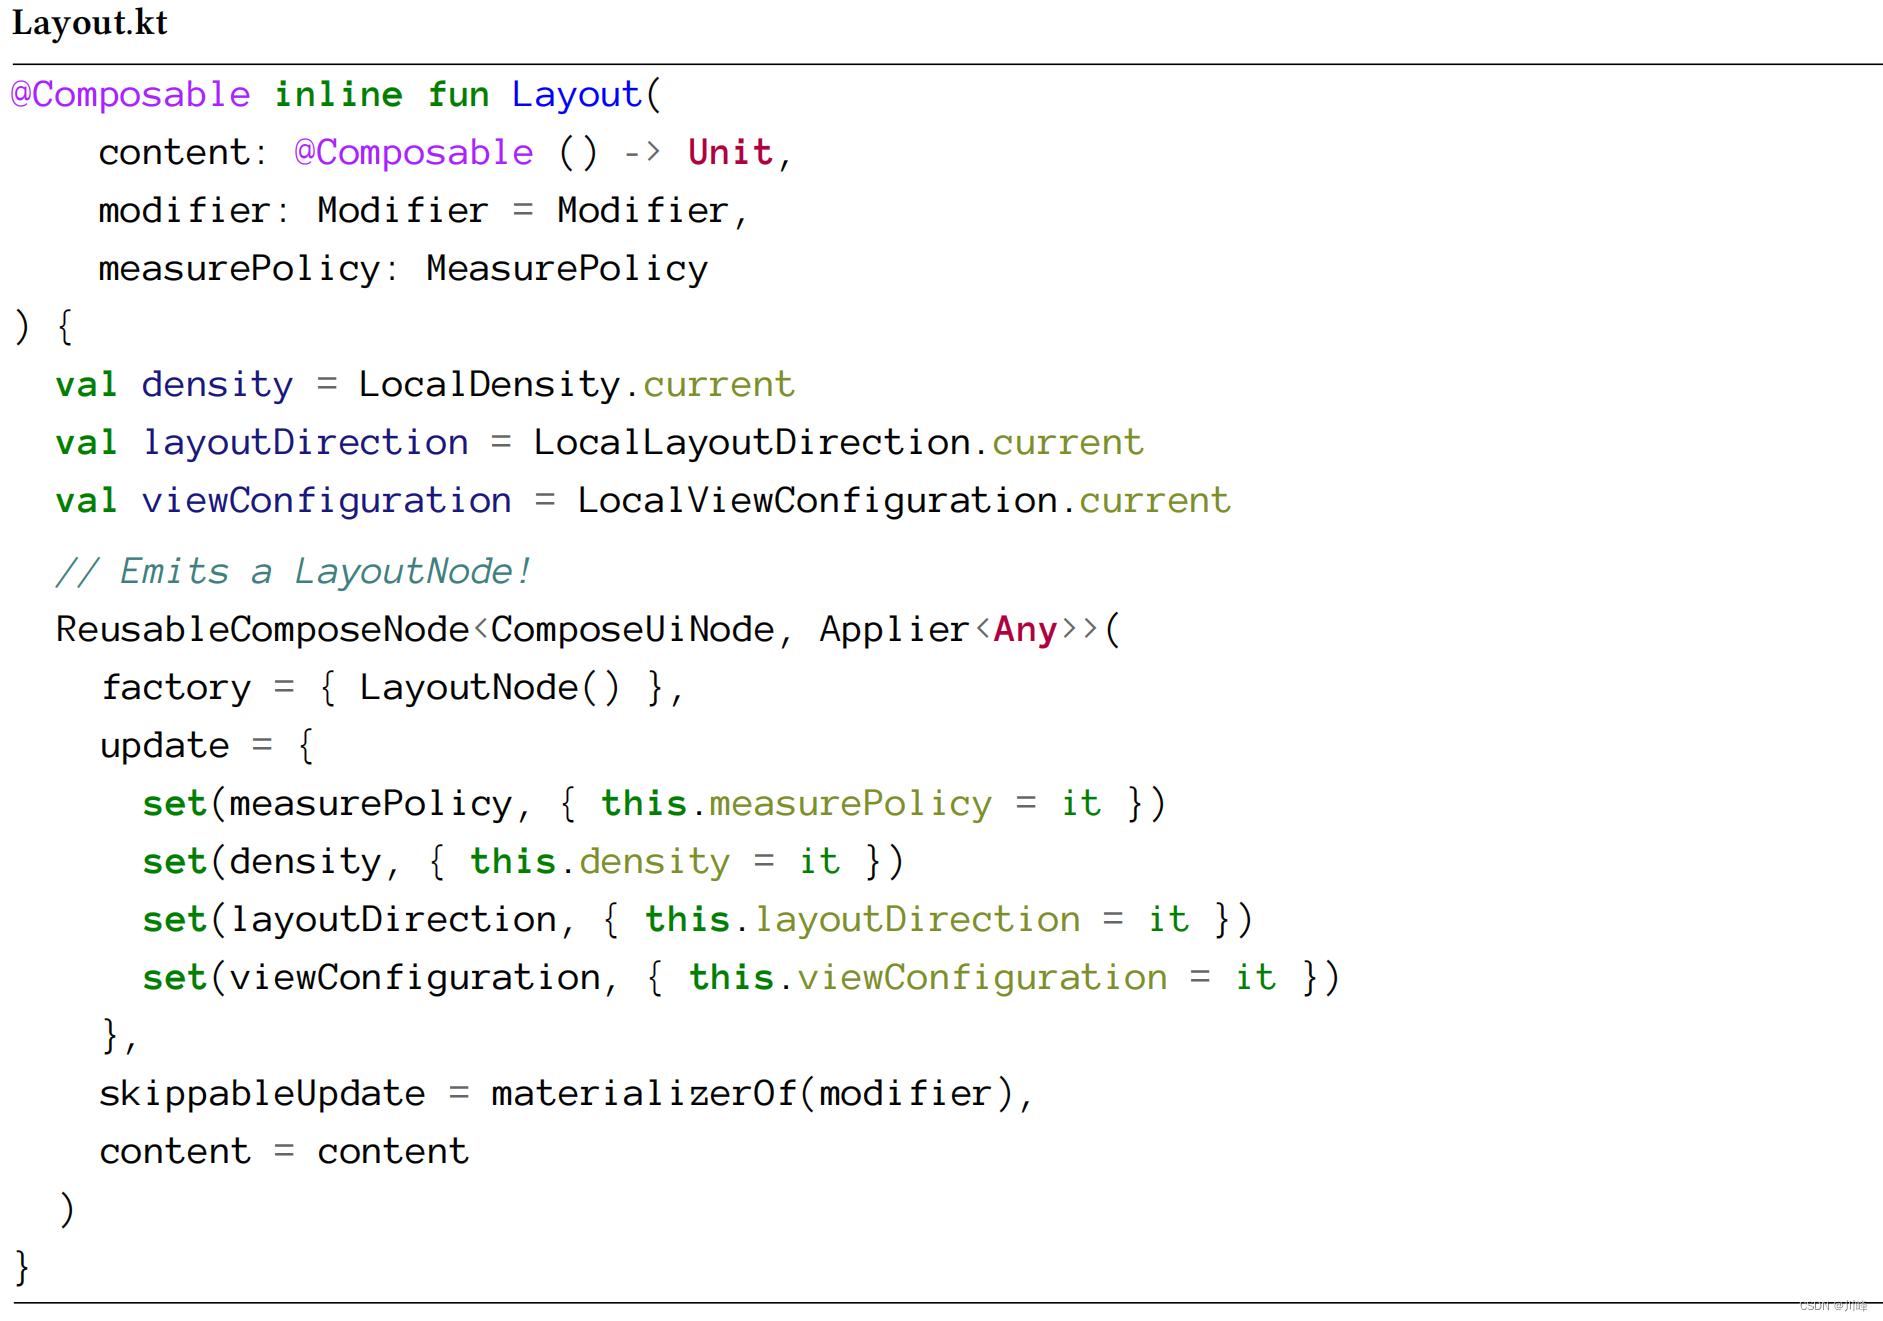Screen dimensions: 1883x1321
Task: Click 'ComposeUiNode' type argument
Action: tap(632, 630)
